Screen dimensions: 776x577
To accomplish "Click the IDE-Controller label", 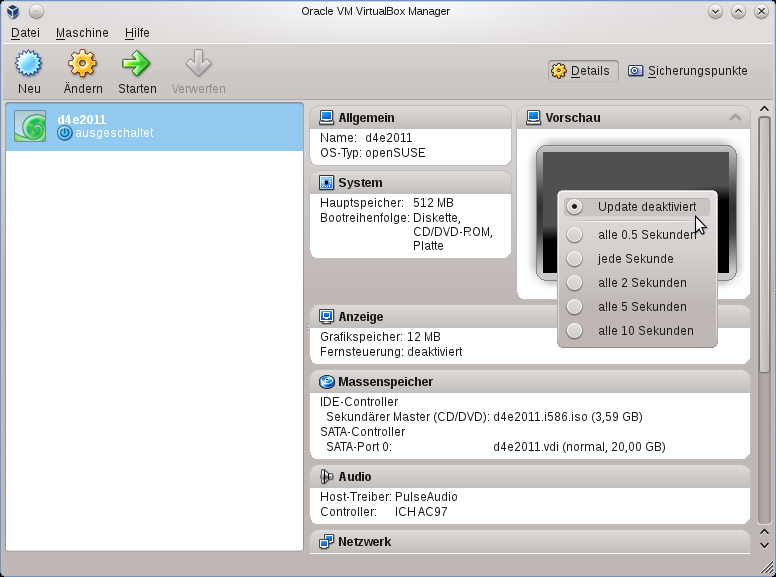I will (359, 402).
